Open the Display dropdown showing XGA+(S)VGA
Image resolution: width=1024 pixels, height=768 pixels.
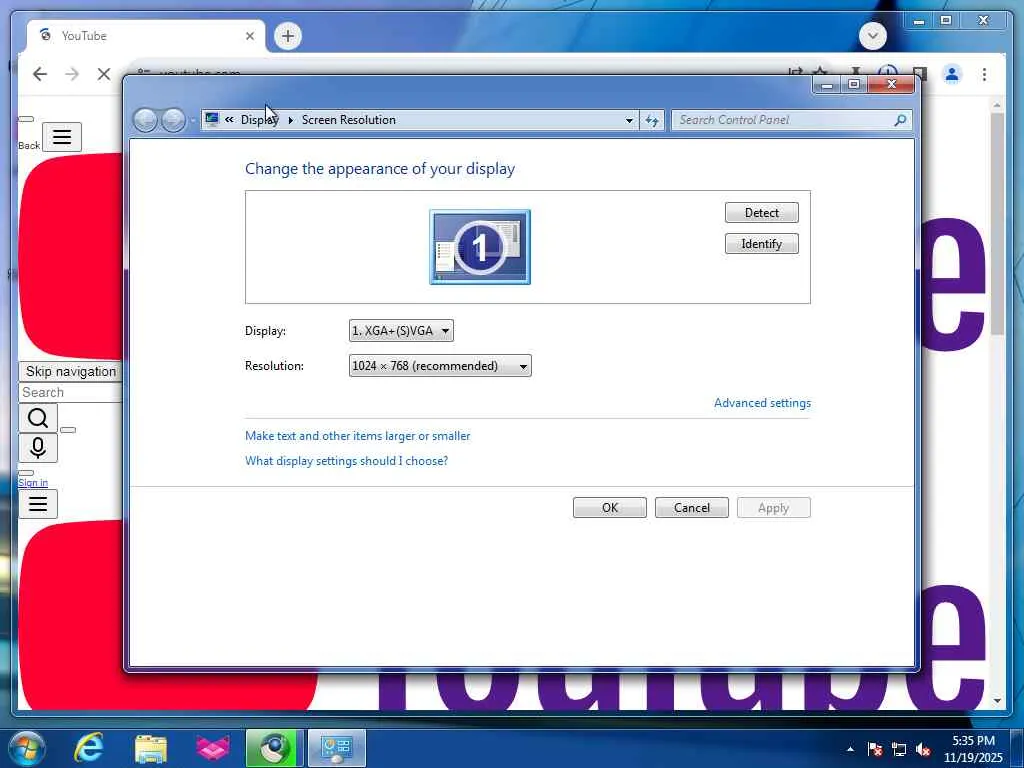click(x=401, y=331)
